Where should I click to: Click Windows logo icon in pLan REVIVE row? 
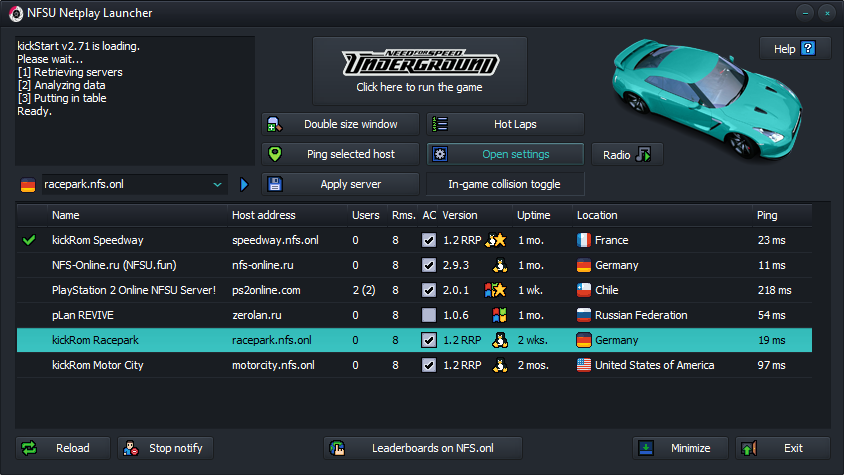(500, 315)
